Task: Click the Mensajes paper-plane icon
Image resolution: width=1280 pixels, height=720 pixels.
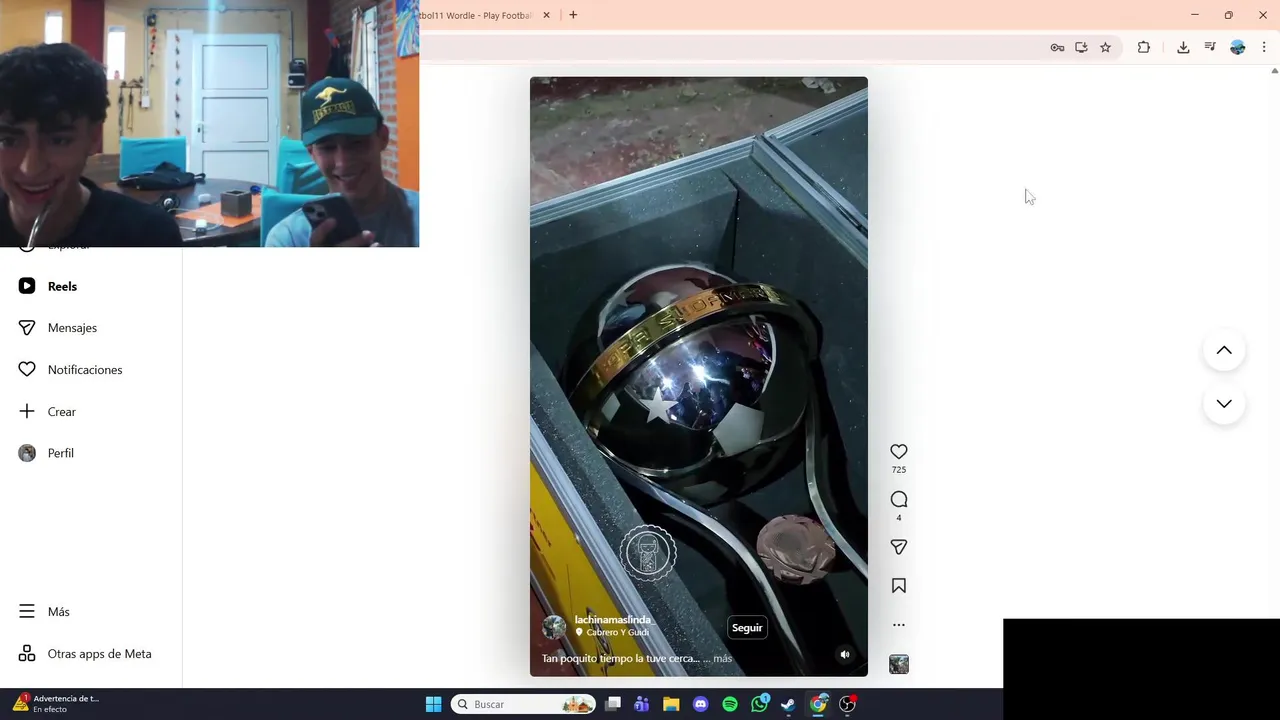Action: [27, 328]
